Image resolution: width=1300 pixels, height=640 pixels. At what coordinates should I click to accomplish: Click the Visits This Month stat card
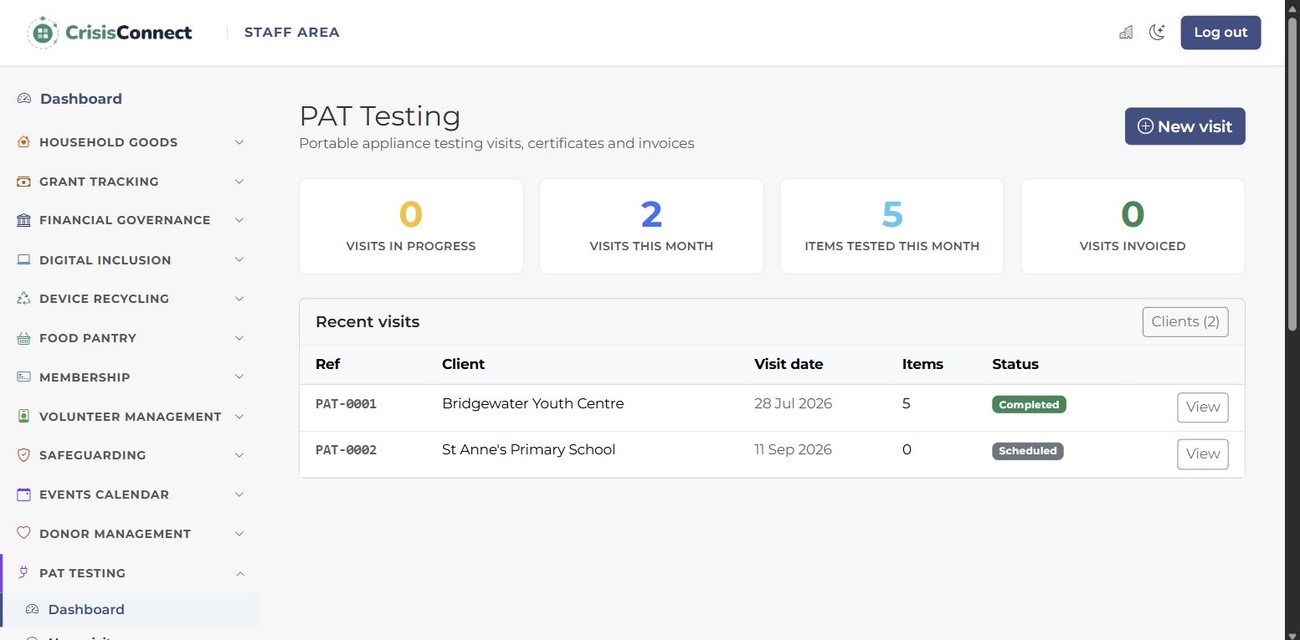pyautogui.click(x=651, y=226)
